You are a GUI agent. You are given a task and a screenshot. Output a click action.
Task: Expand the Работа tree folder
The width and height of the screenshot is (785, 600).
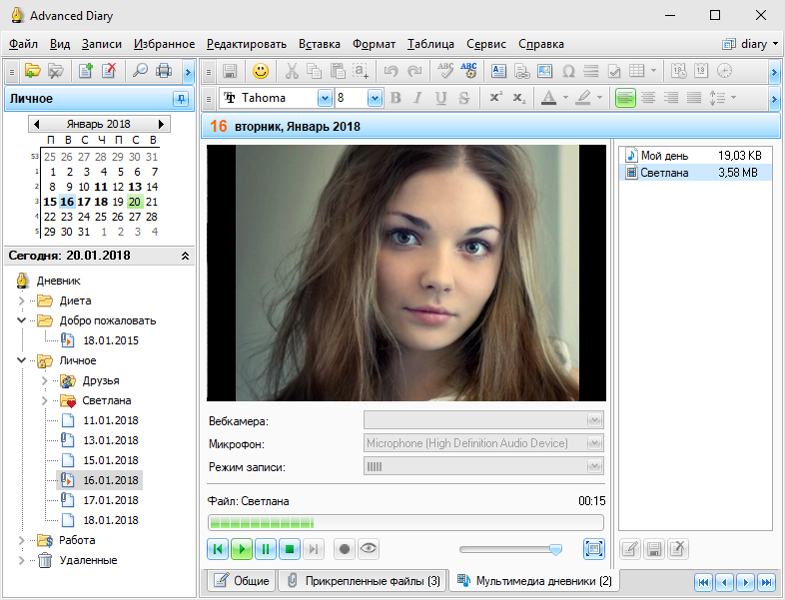click(x=22, y=540)
